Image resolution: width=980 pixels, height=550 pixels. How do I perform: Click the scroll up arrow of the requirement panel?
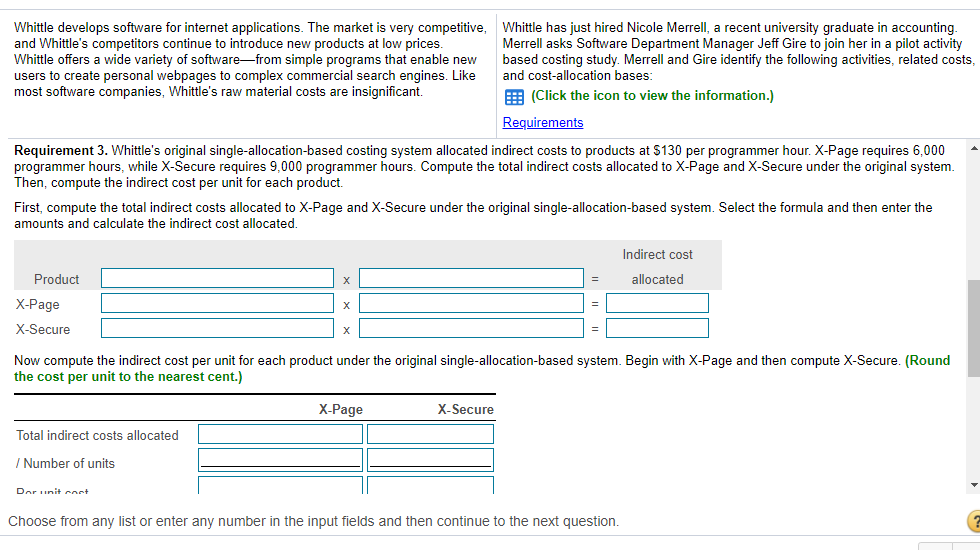click(974, 149)
